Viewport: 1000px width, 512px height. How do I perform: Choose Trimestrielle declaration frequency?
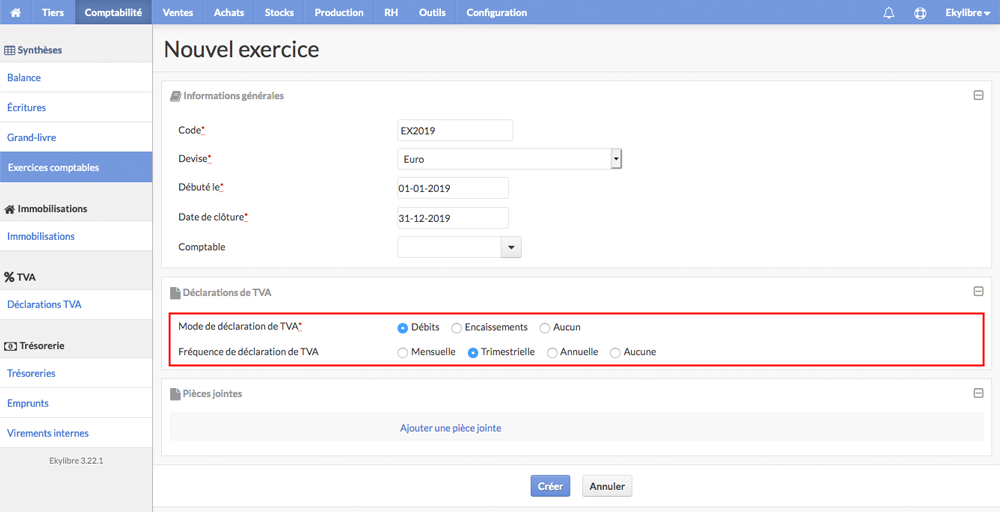coord(473,353)
